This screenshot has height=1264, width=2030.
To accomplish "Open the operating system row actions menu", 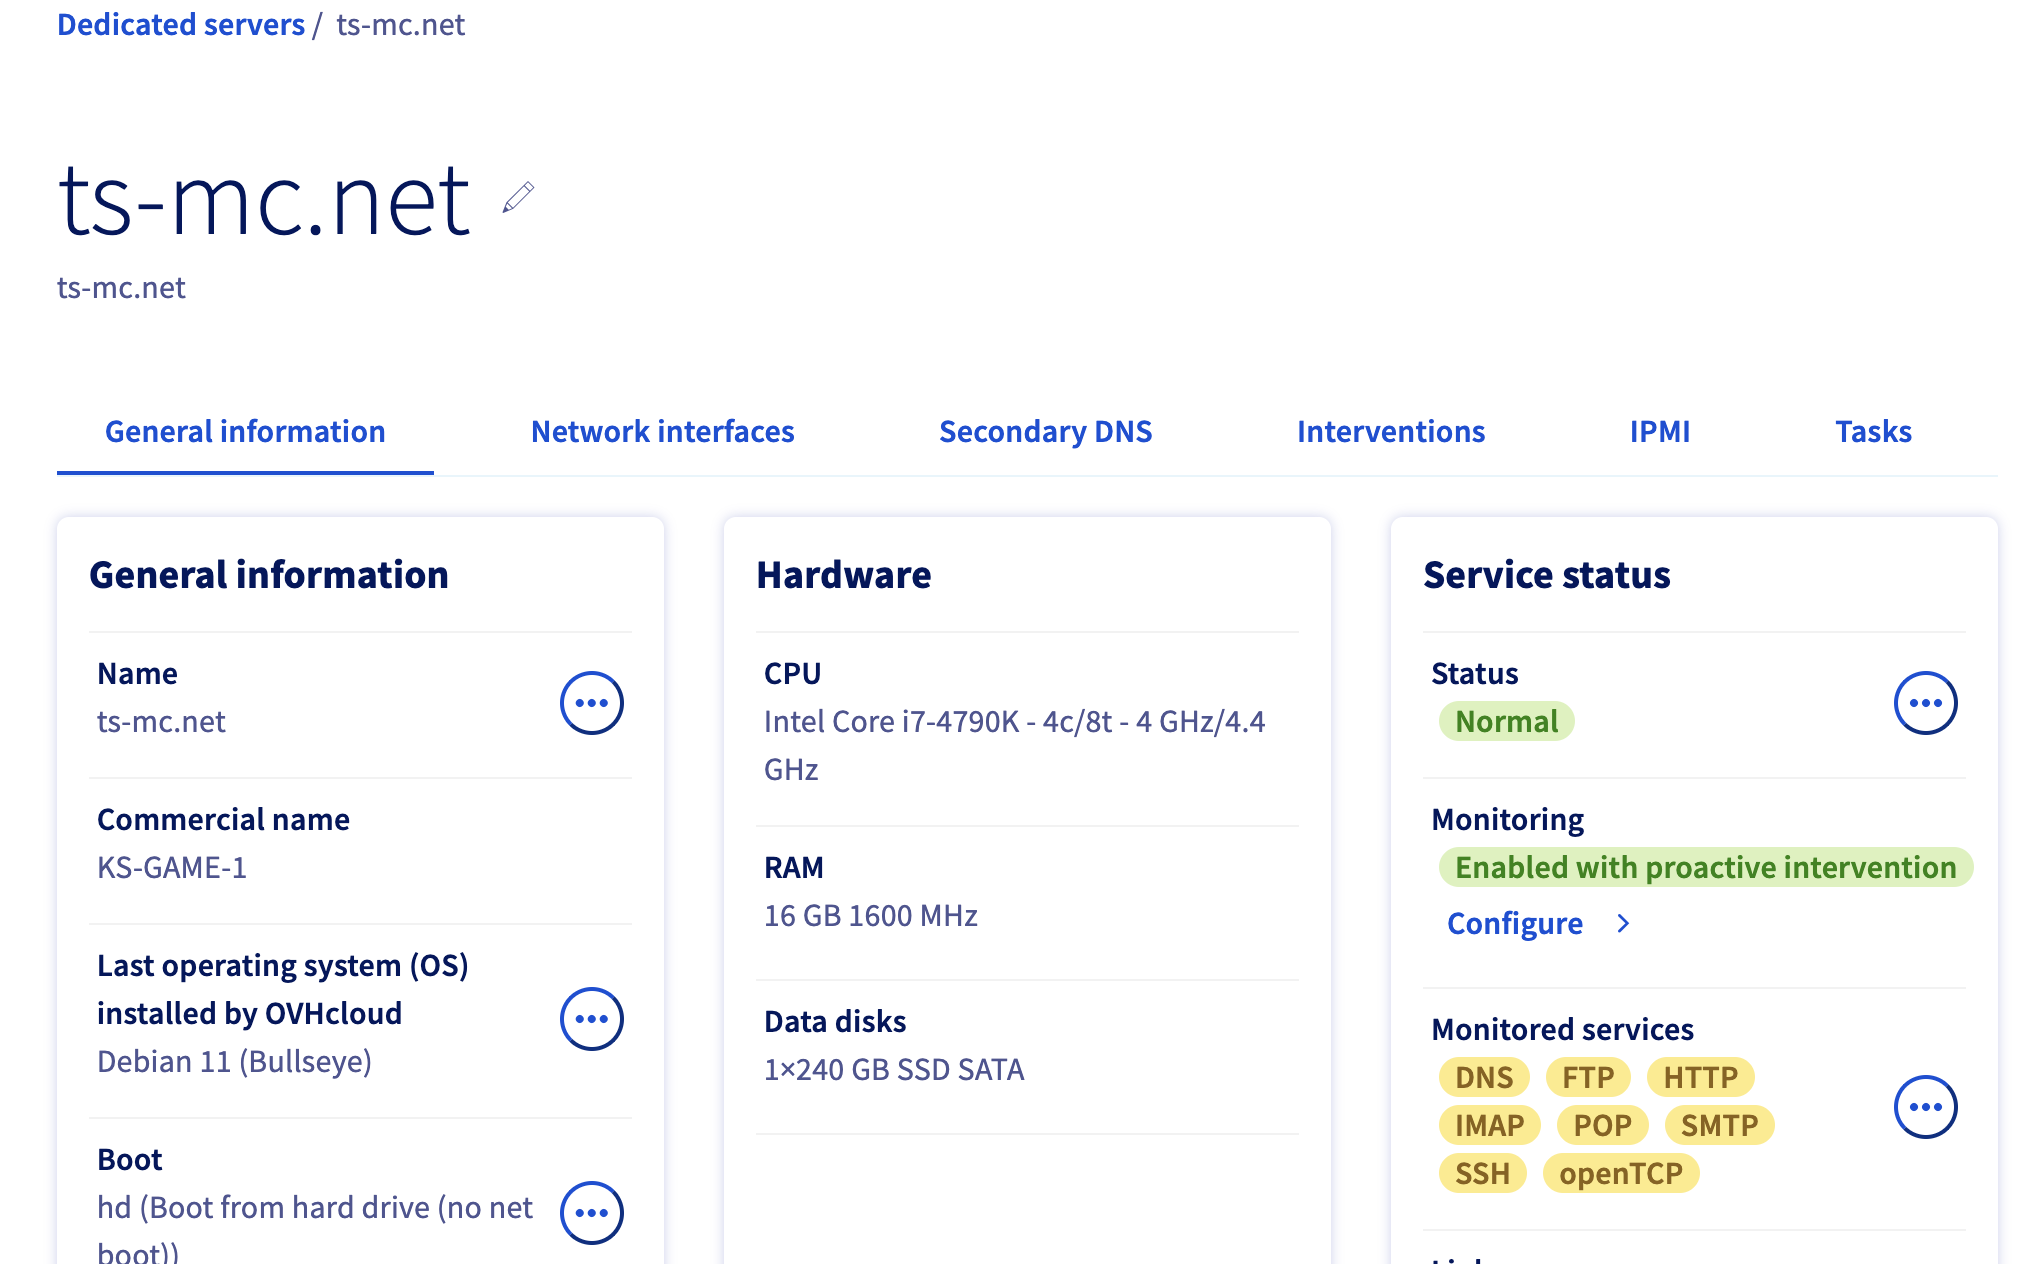I will [591, 1019].
